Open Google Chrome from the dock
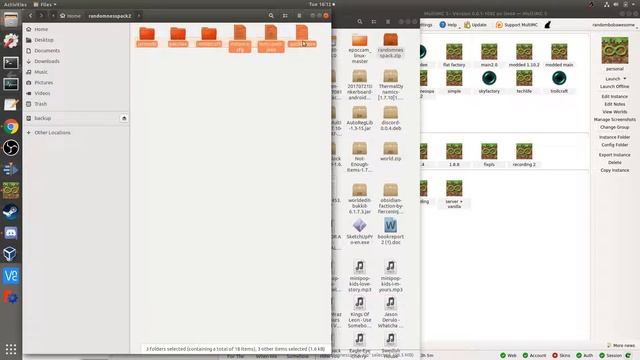 click(x=11, y=127)
